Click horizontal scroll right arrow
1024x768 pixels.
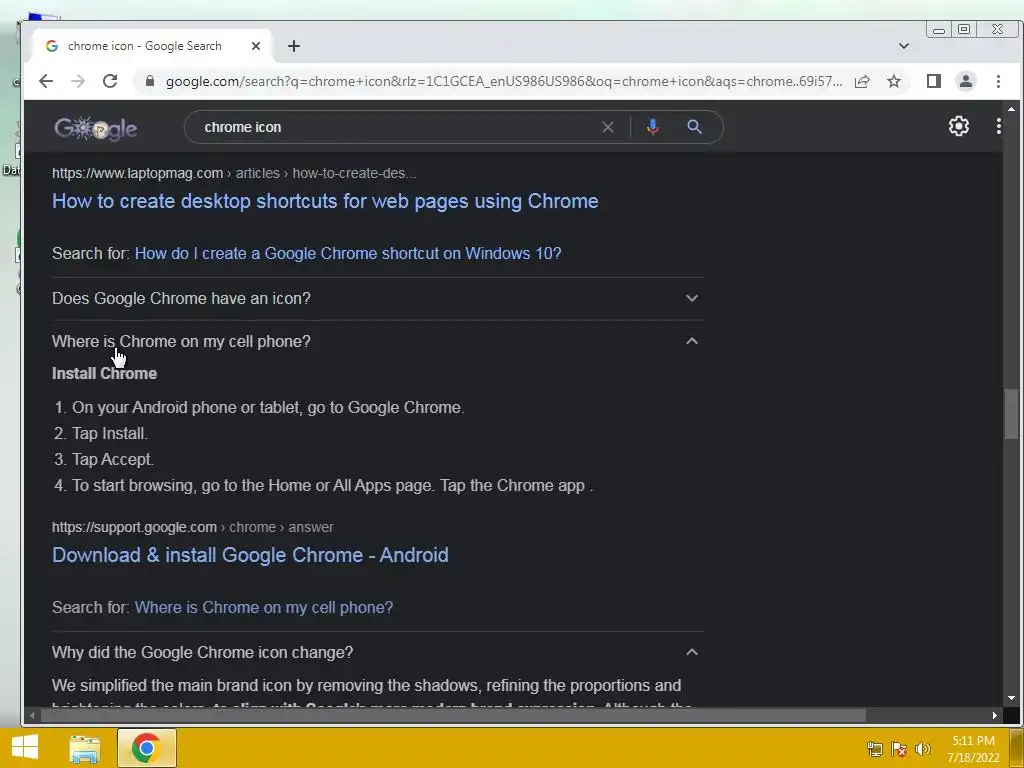(995, 716)
